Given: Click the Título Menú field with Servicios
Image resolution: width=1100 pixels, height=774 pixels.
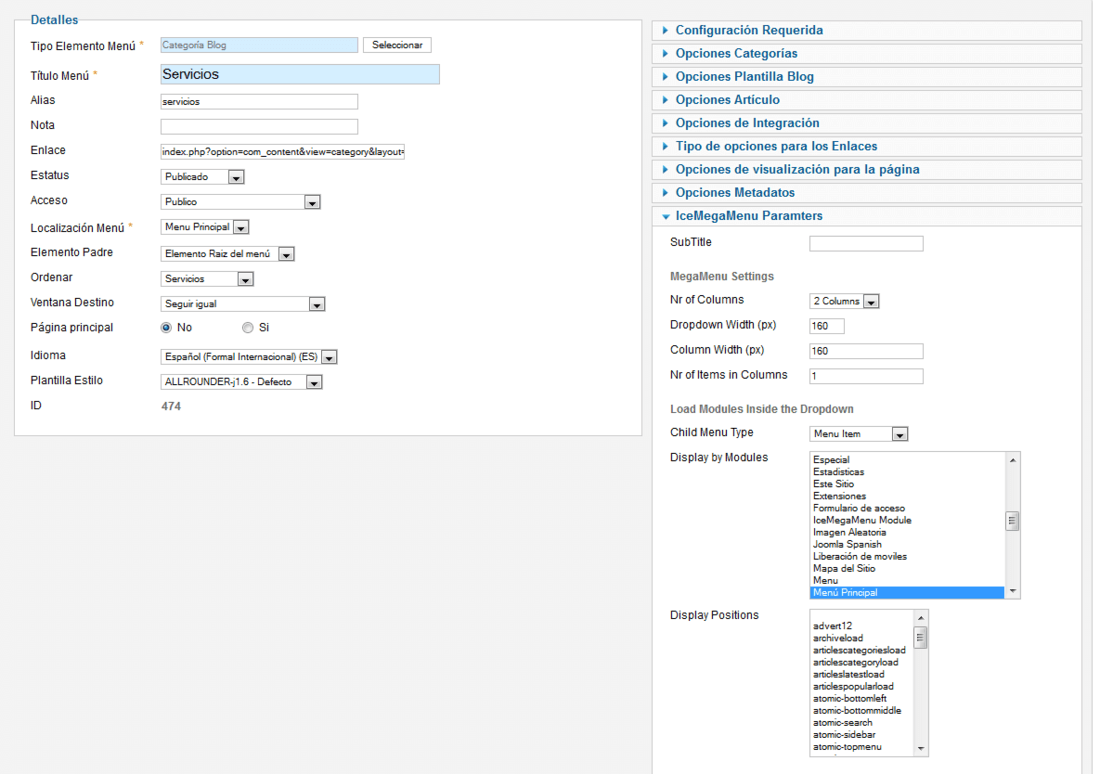Looking at the screenshot, I should point(300,74).
